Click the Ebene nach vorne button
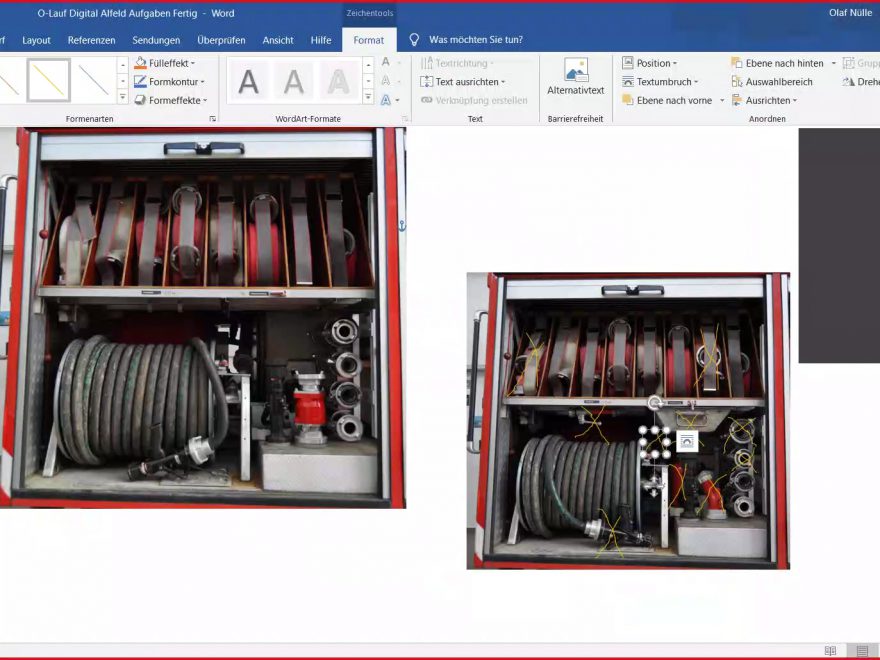The image size is (880, 660). point(666,100)
